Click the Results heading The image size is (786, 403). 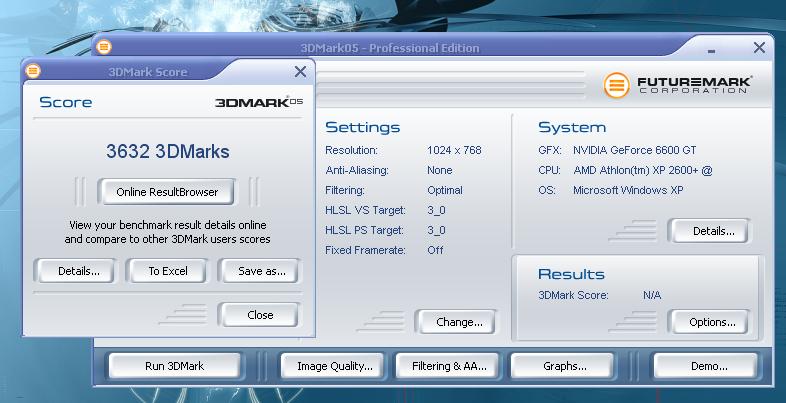tap(571, 274)
